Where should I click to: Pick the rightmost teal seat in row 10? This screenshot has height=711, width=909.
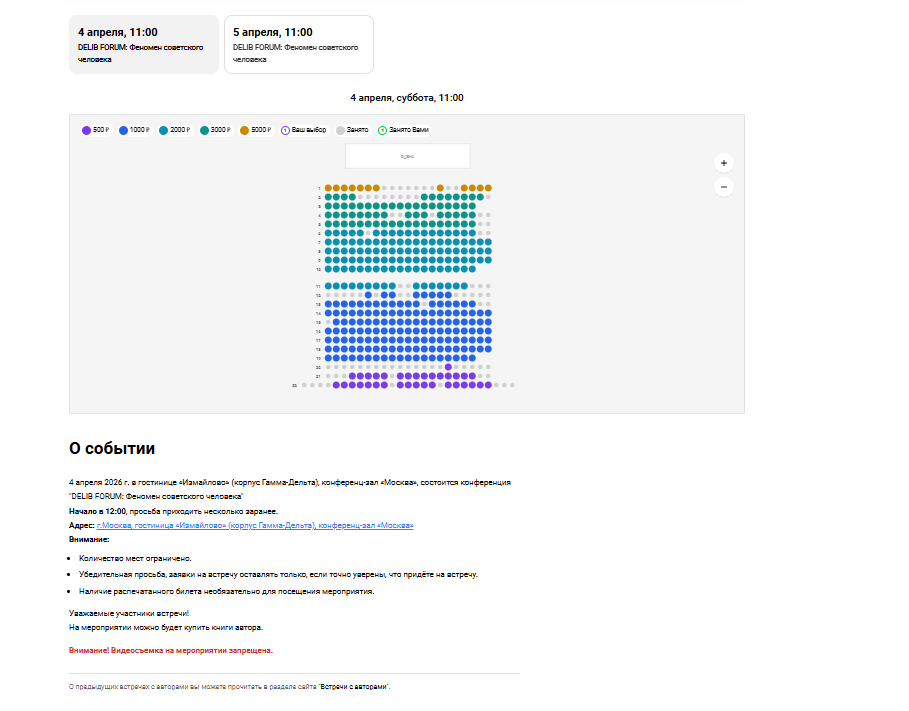coord(472,269)
